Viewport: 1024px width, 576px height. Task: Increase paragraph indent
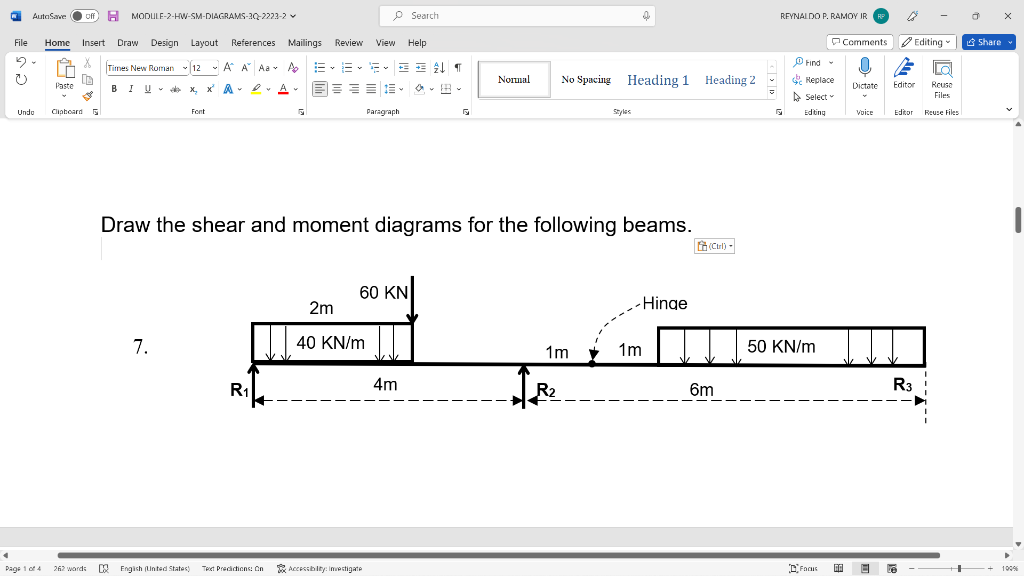pos(421,67)
